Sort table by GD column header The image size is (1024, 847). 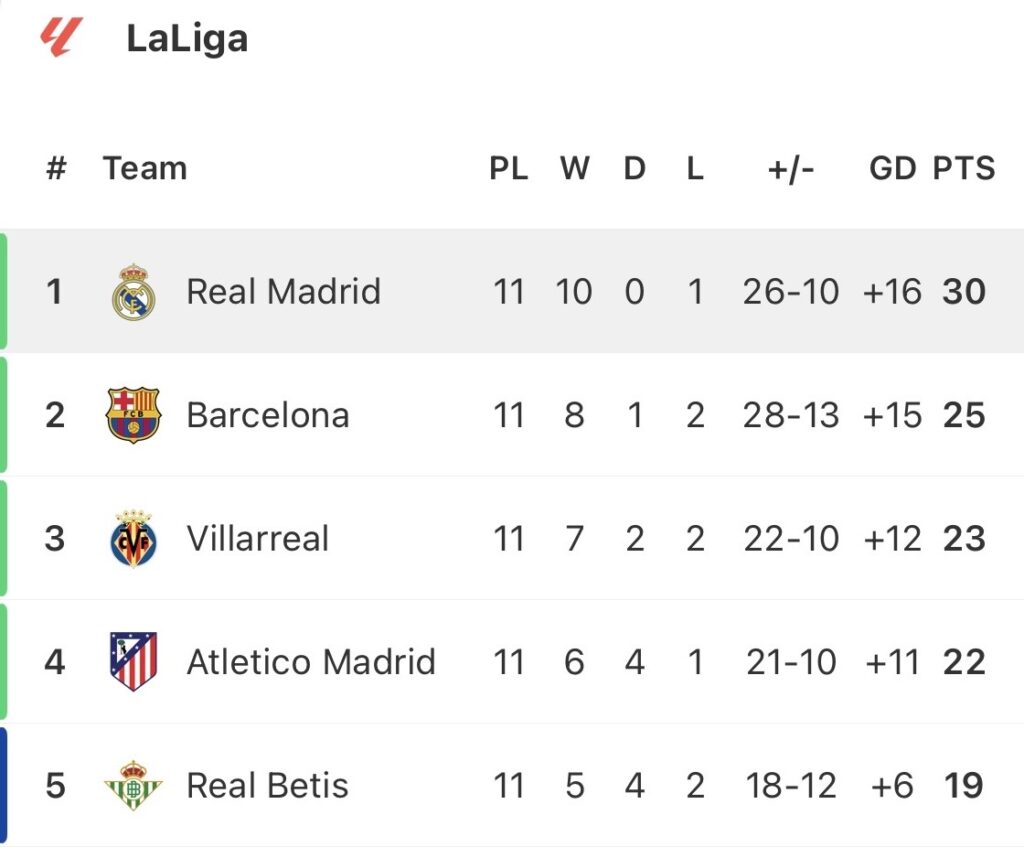coord(892,168)
